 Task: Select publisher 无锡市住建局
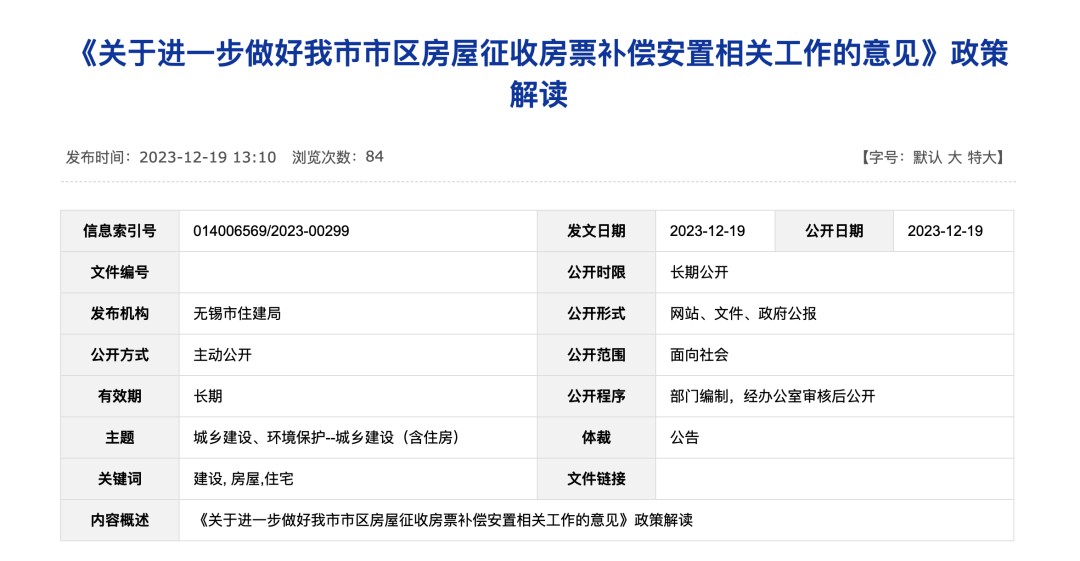pos(237,314)
